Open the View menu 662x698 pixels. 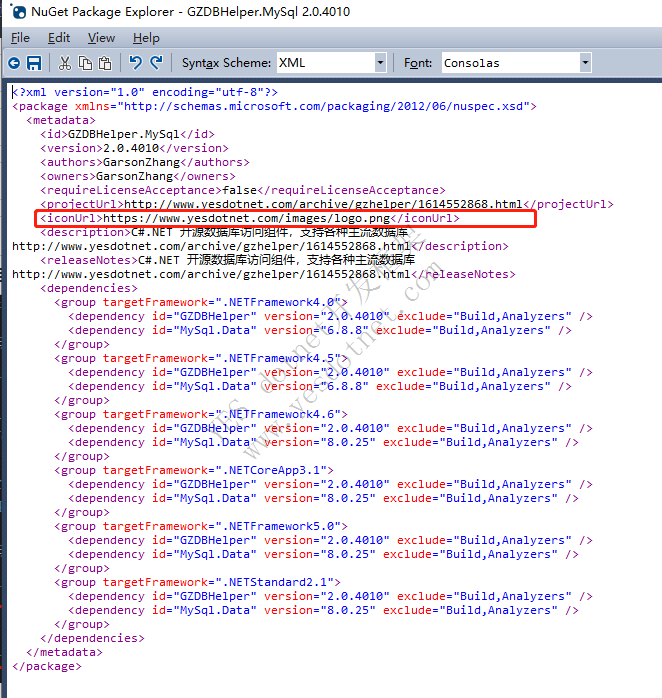coord(101,37)
